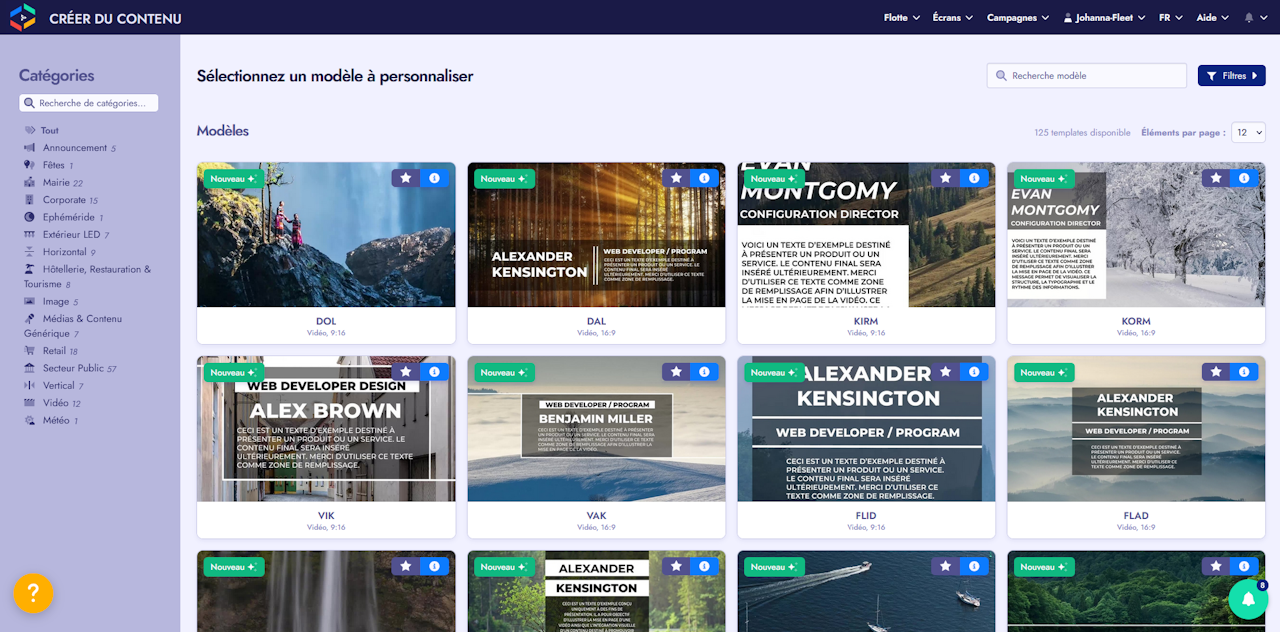This screenshot has height=632, width=1280.
Task: Click the Recherche modèle search field
Action: [1087, 75]
